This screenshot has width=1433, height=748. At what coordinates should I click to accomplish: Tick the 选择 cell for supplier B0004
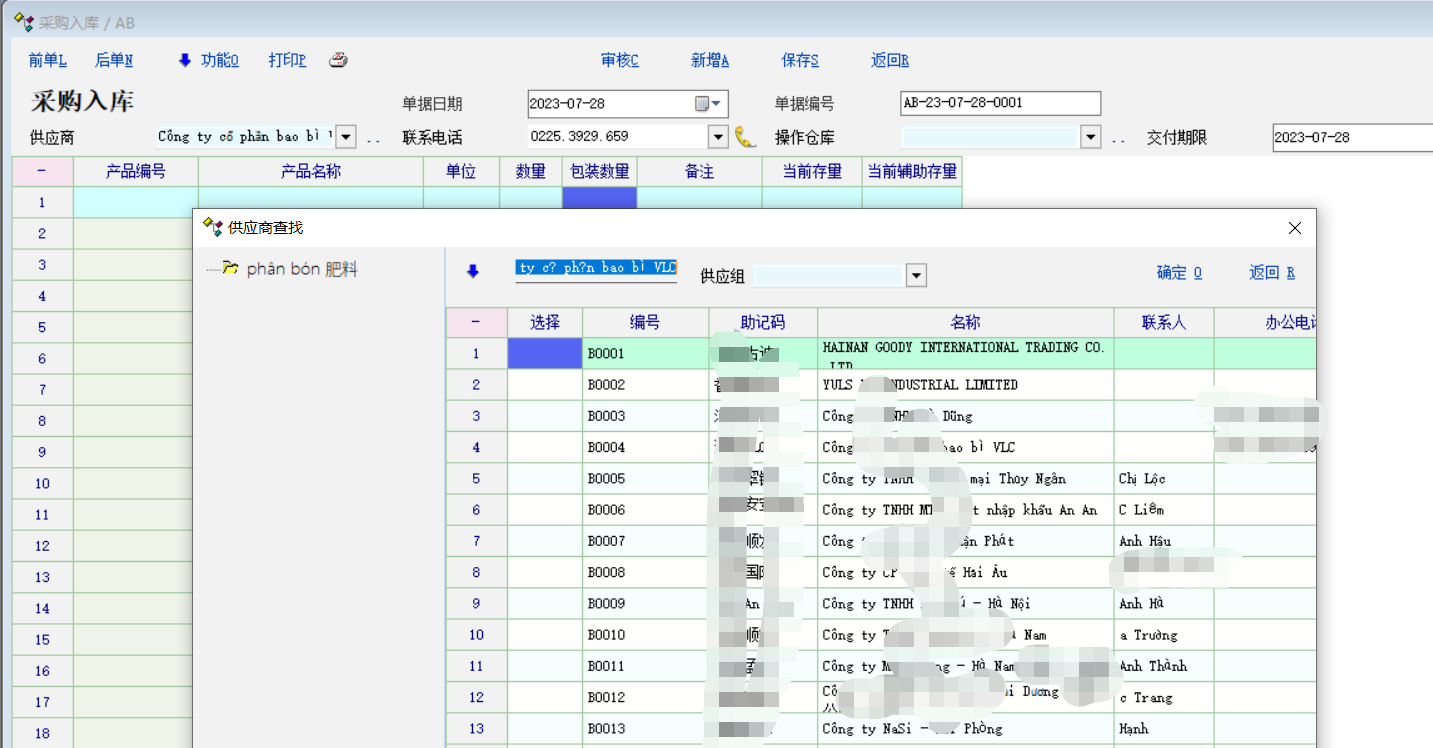click(544, 447)
